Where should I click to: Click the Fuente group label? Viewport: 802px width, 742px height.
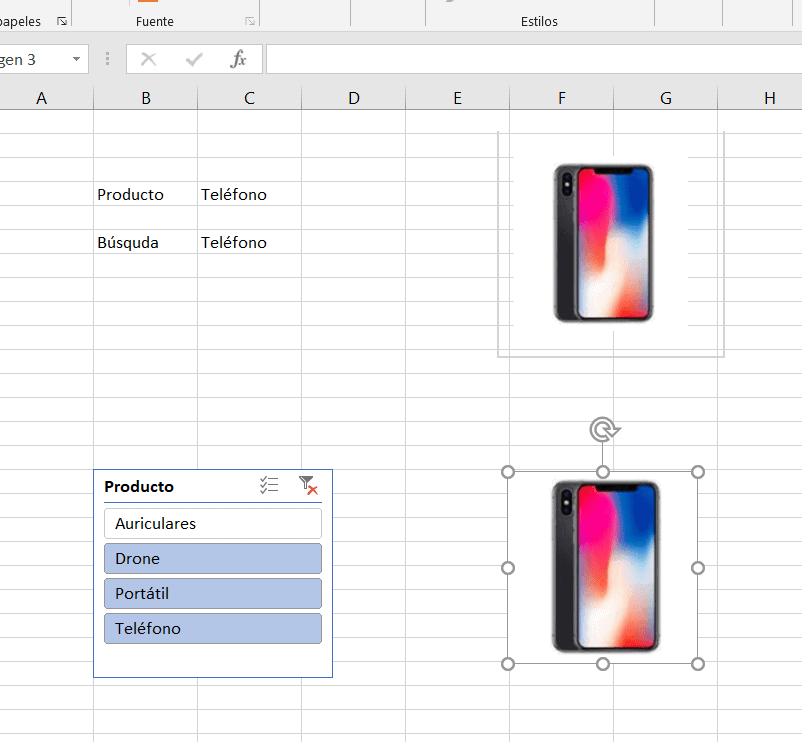coord(154,21)
